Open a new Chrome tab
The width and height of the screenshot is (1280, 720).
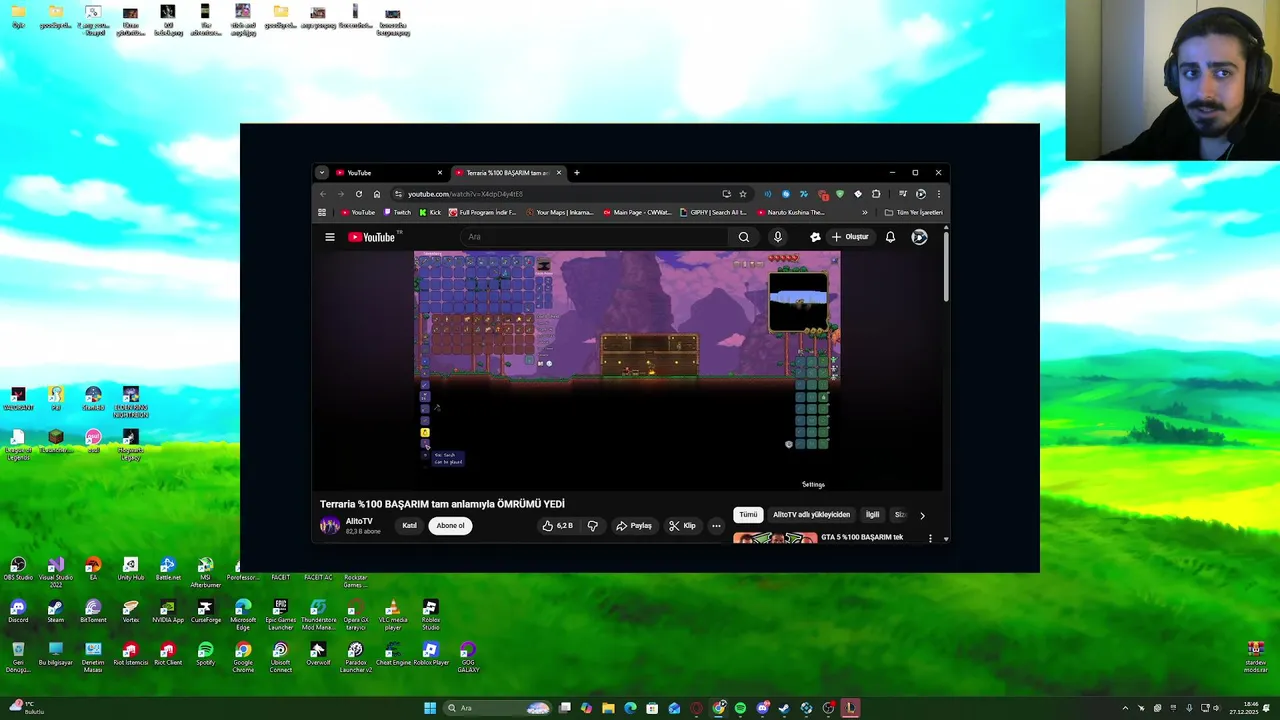(576, 173)
